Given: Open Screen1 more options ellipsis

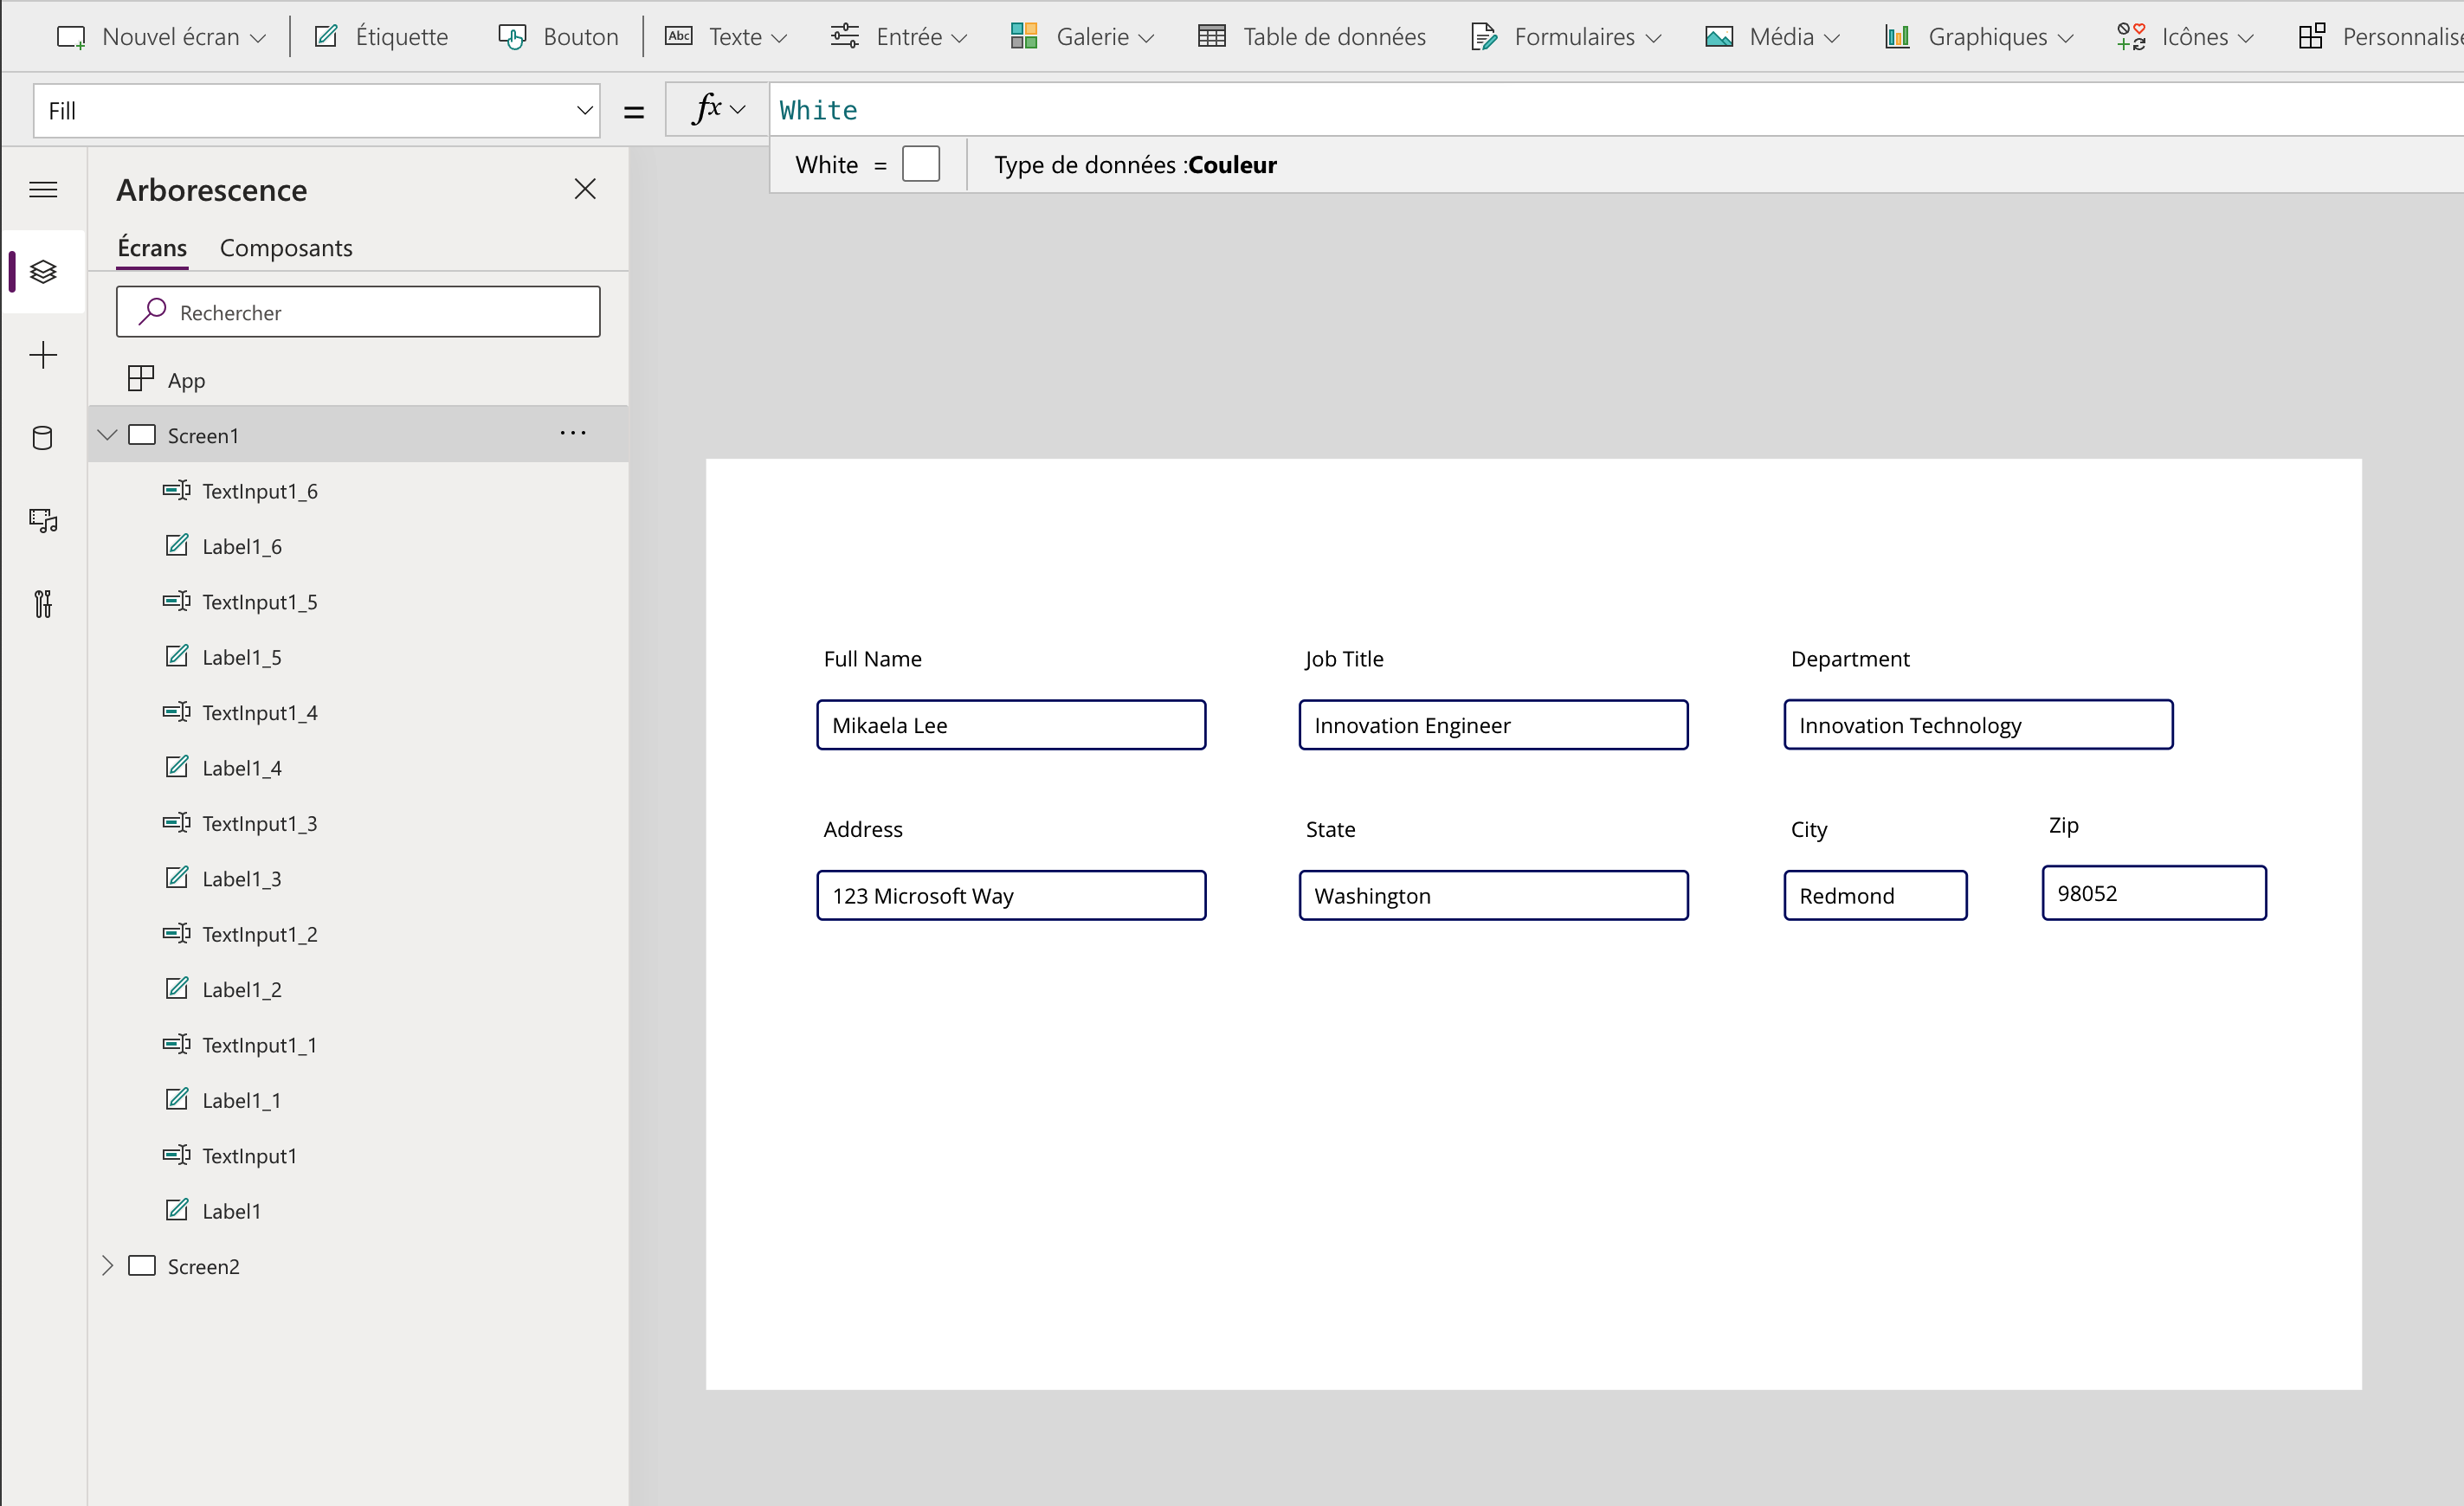Looking at the screenshot, I should click(x=573, y=433).
